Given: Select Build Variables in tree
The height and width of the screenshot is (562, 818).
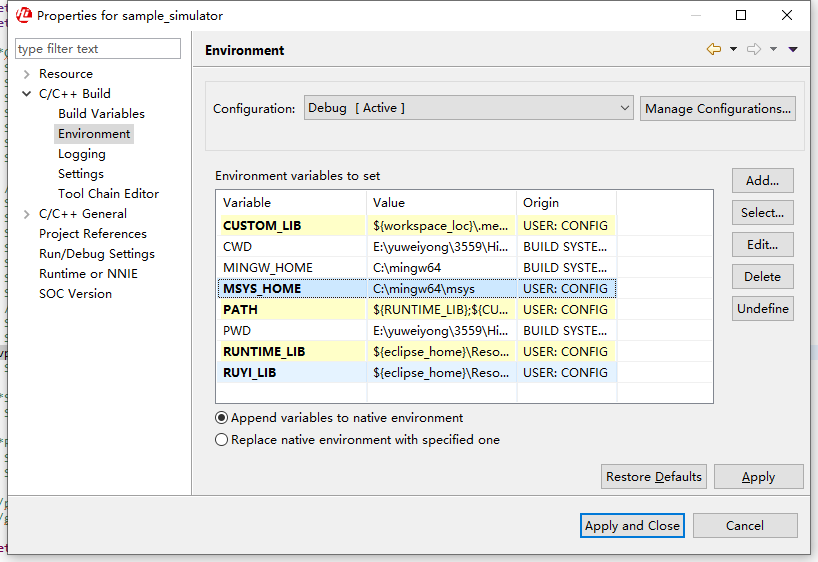Looking at the screenshot, I should [x=101, y=114].
